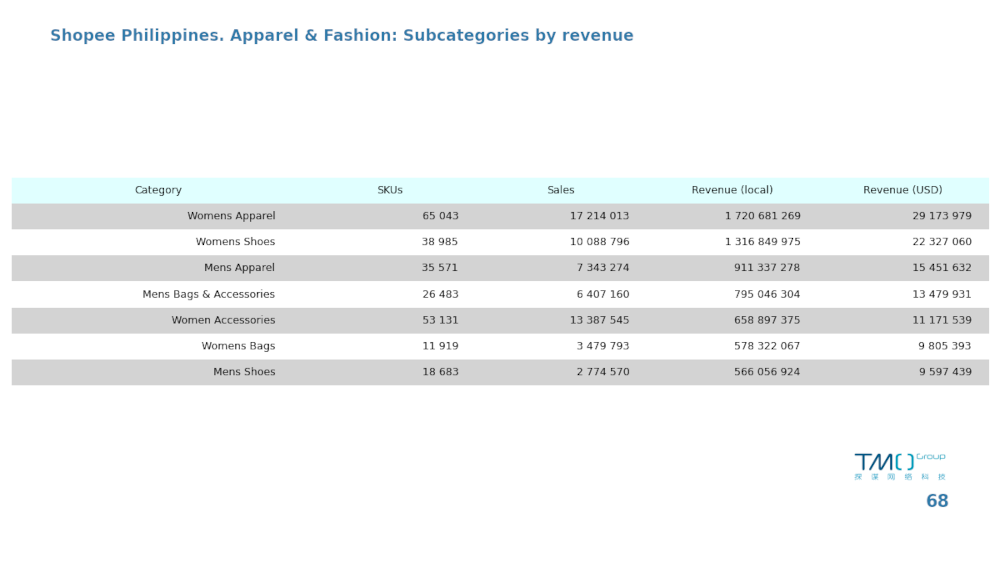Click sales figure 17 214 013
Screen dimensions: 1000x563
599,216
